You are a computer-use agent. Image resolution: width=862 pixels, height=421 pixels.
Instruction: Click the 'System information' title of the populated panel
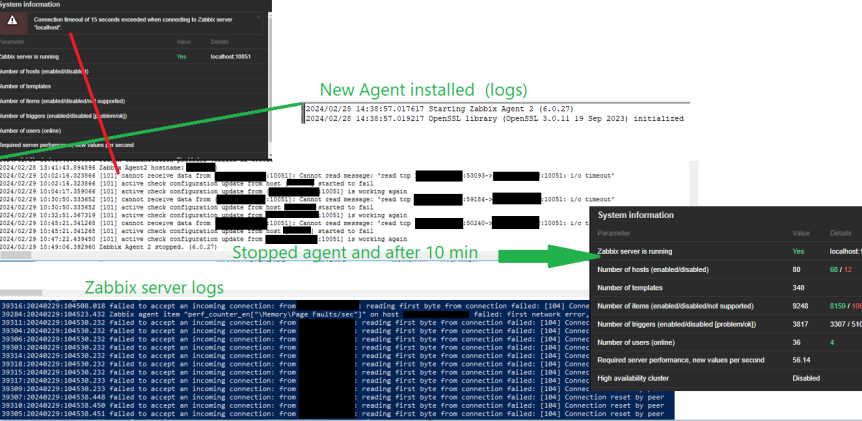click(x=636, y=215)
